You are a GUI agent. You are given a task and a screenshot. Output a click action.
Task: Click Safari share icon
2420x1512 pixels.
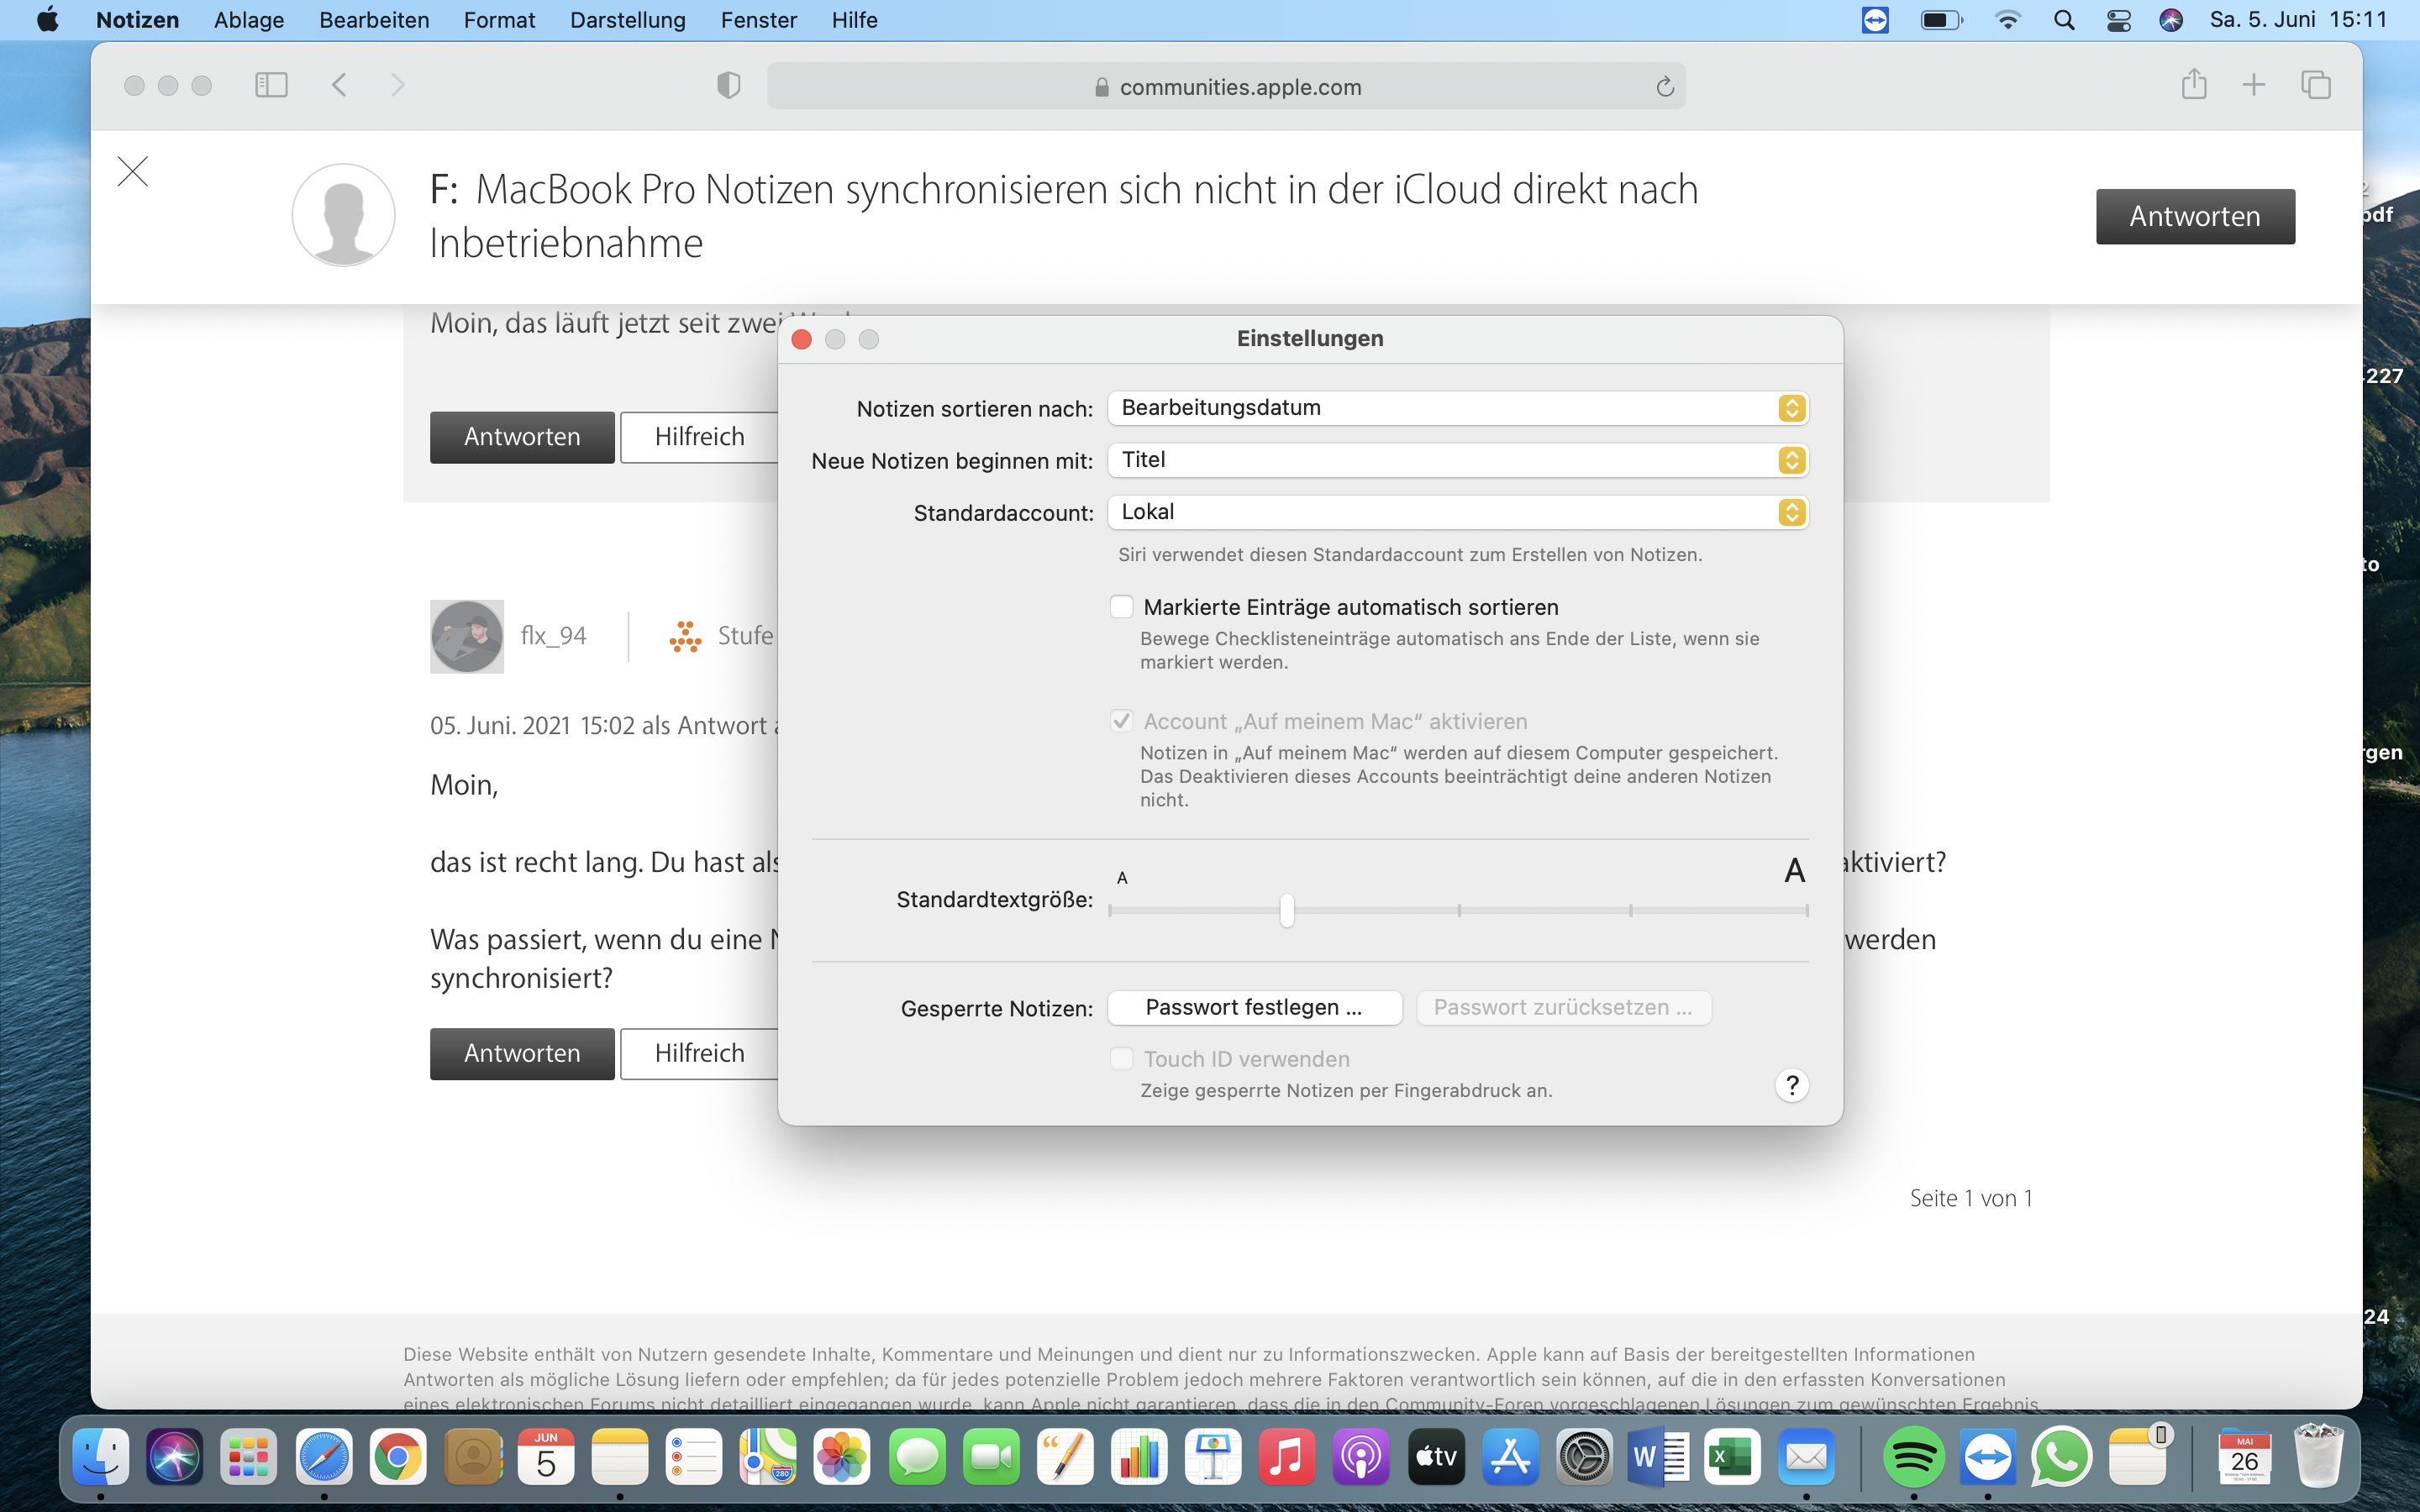(2193, 85)
